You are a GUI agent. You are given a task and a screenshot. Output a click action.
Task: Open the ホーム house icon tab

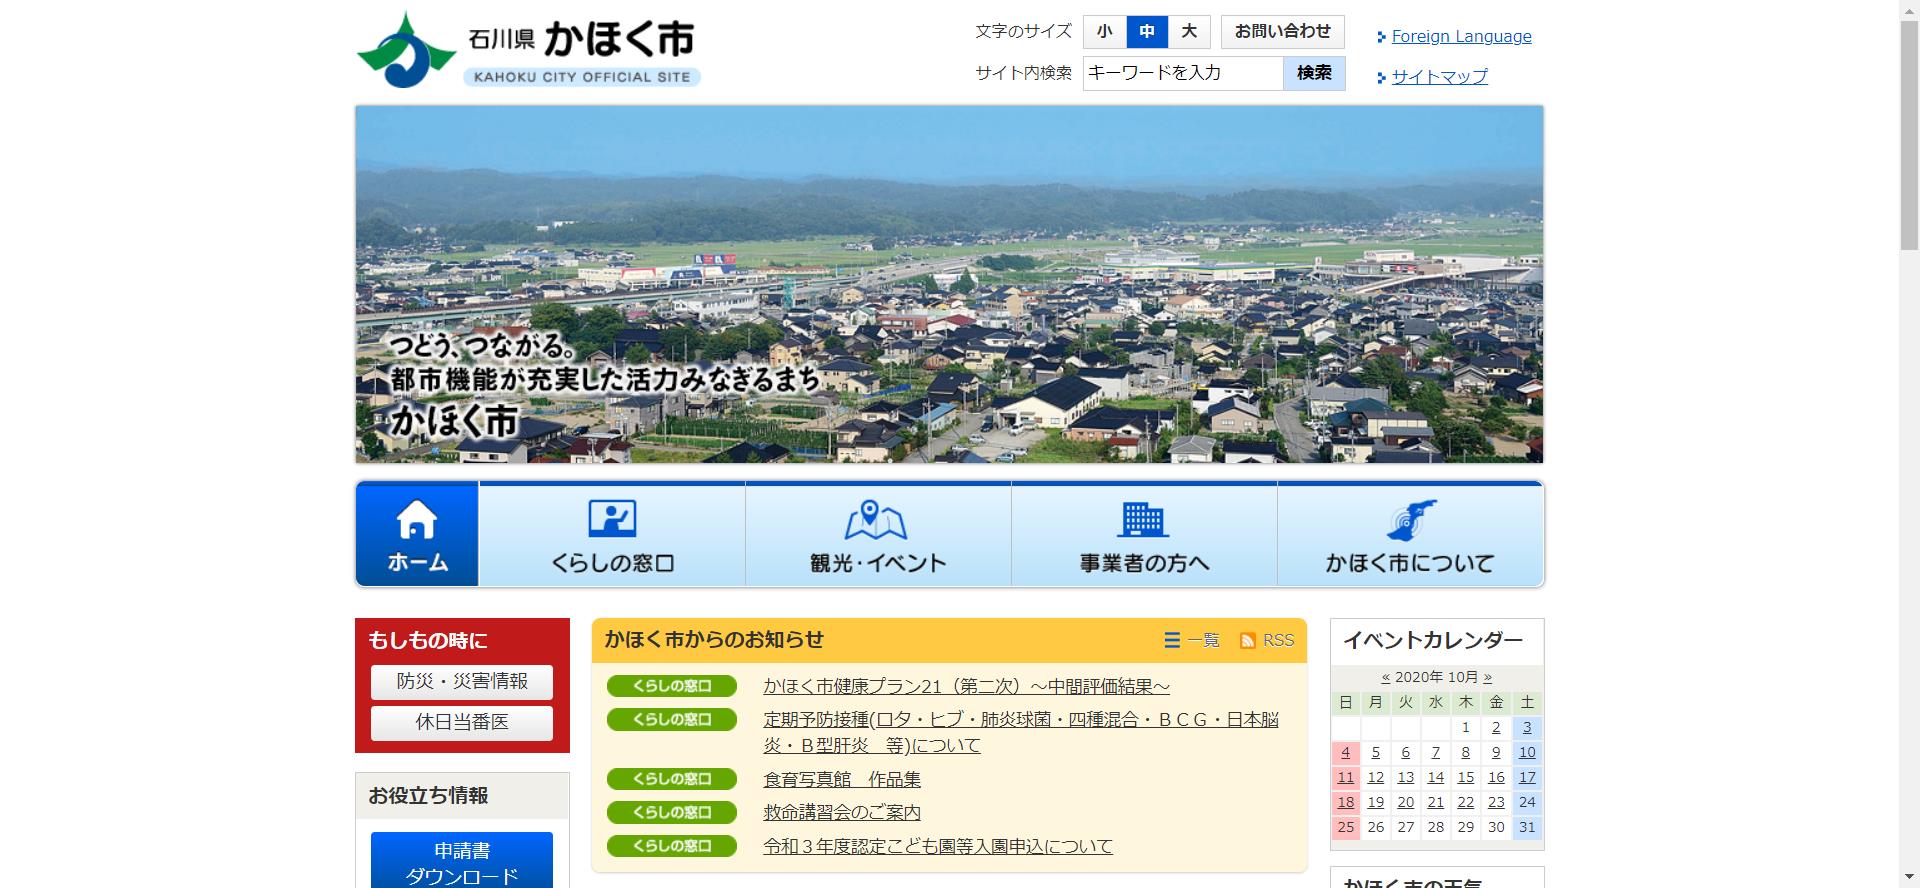click(x=417, y=534)
